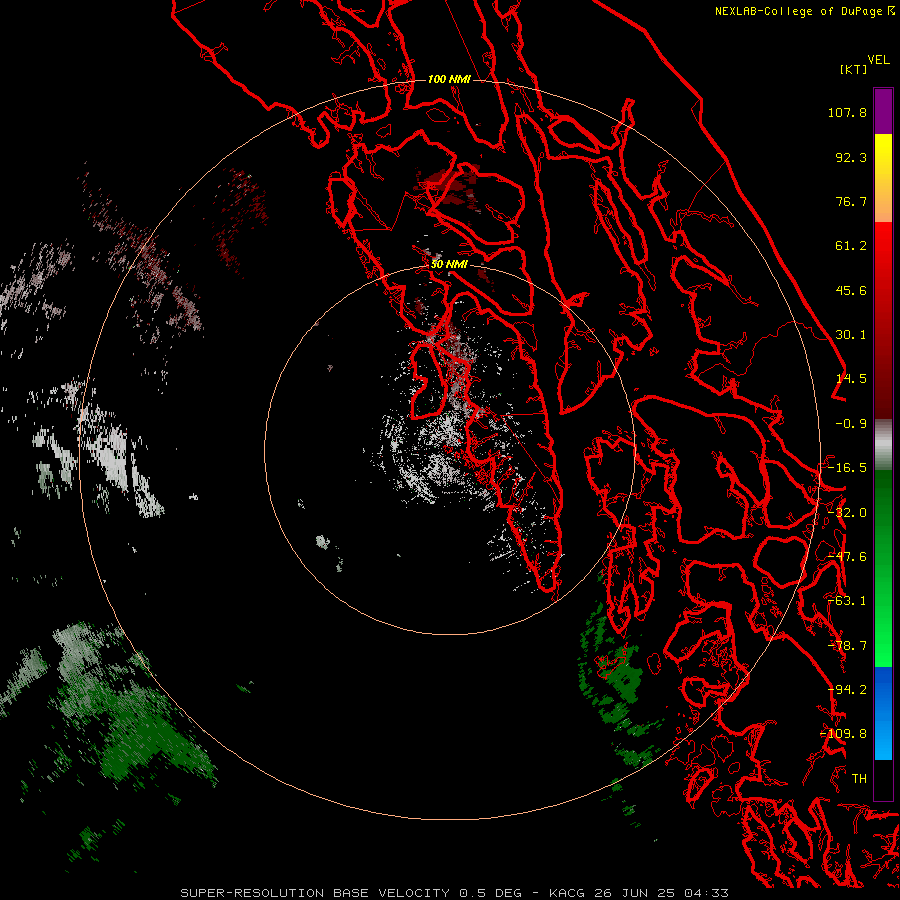The width and height of the screenshot is (900, 900).
Task: Click the -63.1 velocity scale value
Action: pos(847,601)
